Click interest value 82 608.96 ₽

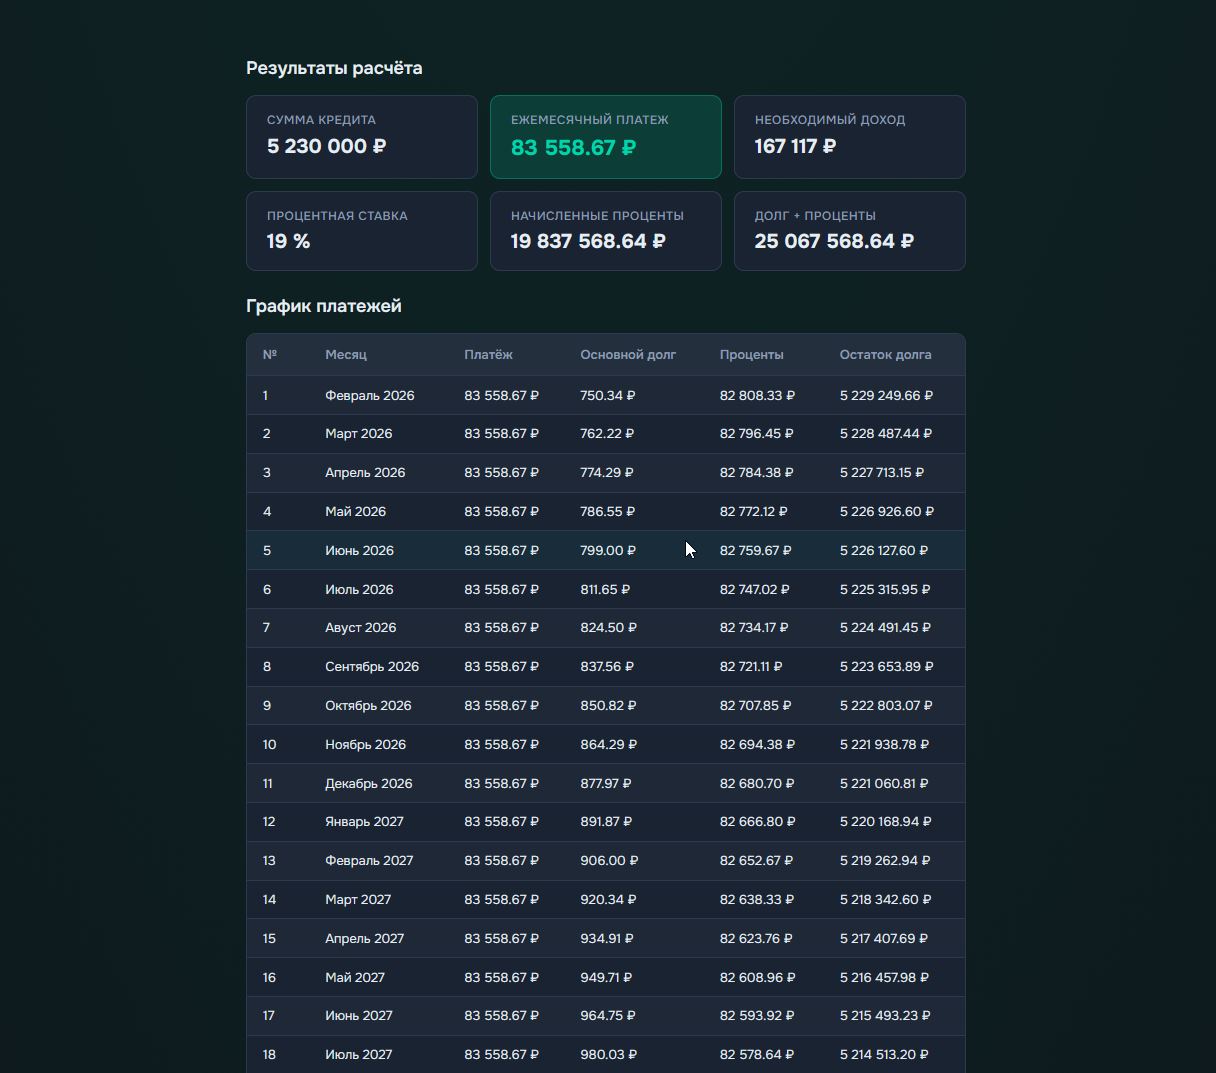[757, 978]
